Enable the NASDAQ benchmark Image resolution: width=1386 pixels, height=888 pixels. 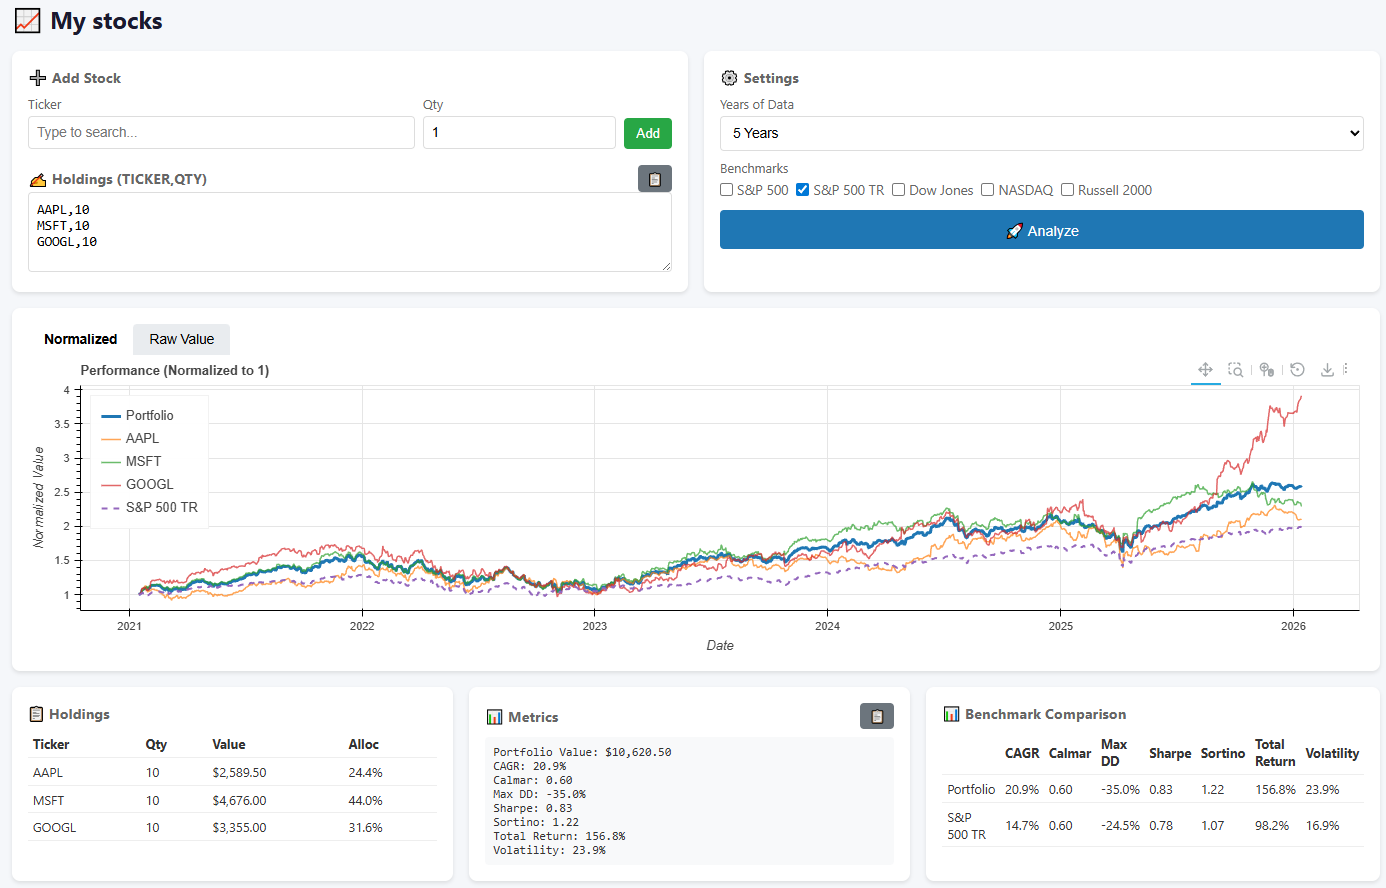click(x=987, y=189)
